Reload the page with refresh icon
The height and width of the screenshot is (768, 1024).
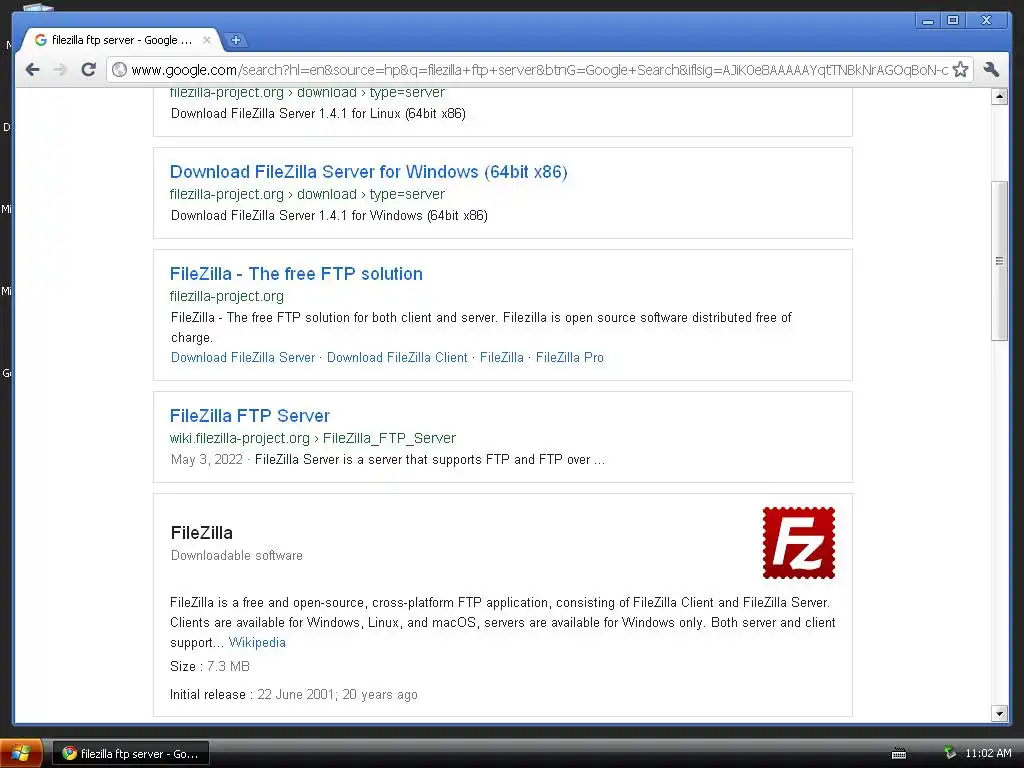tap(89, 69)
